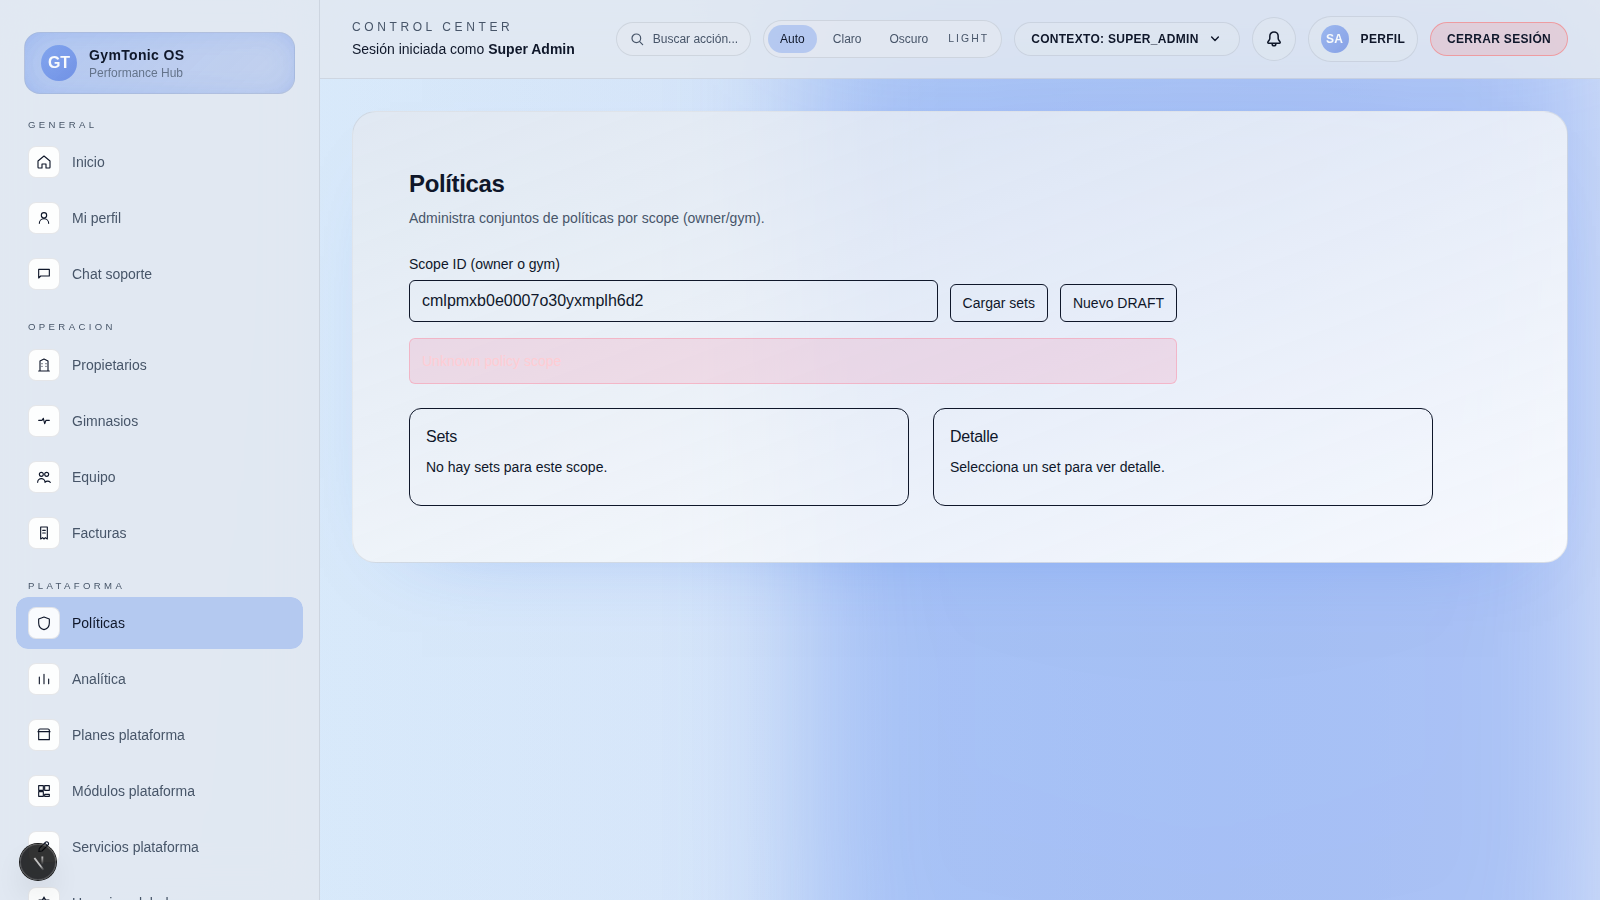This screenshot has width=1600, height=900.
Task: Switch theme to Claro
Action: pyautogui.click(x=846, y=38)
